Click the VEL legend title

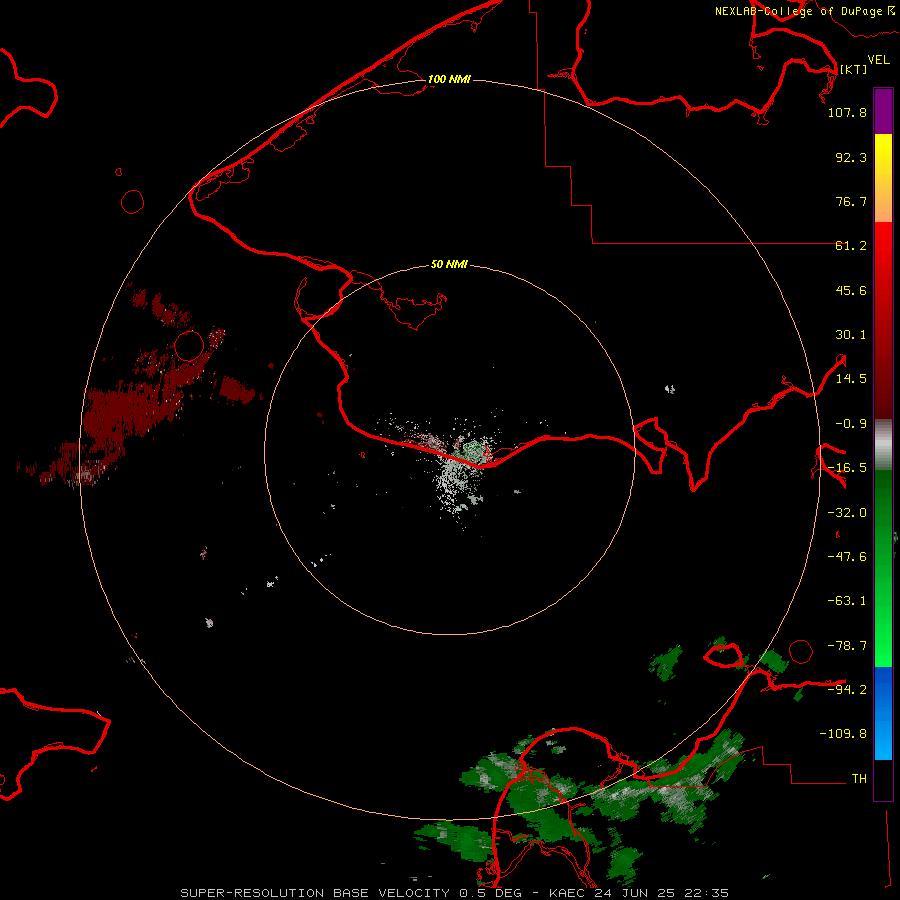[x=879, y=60]
